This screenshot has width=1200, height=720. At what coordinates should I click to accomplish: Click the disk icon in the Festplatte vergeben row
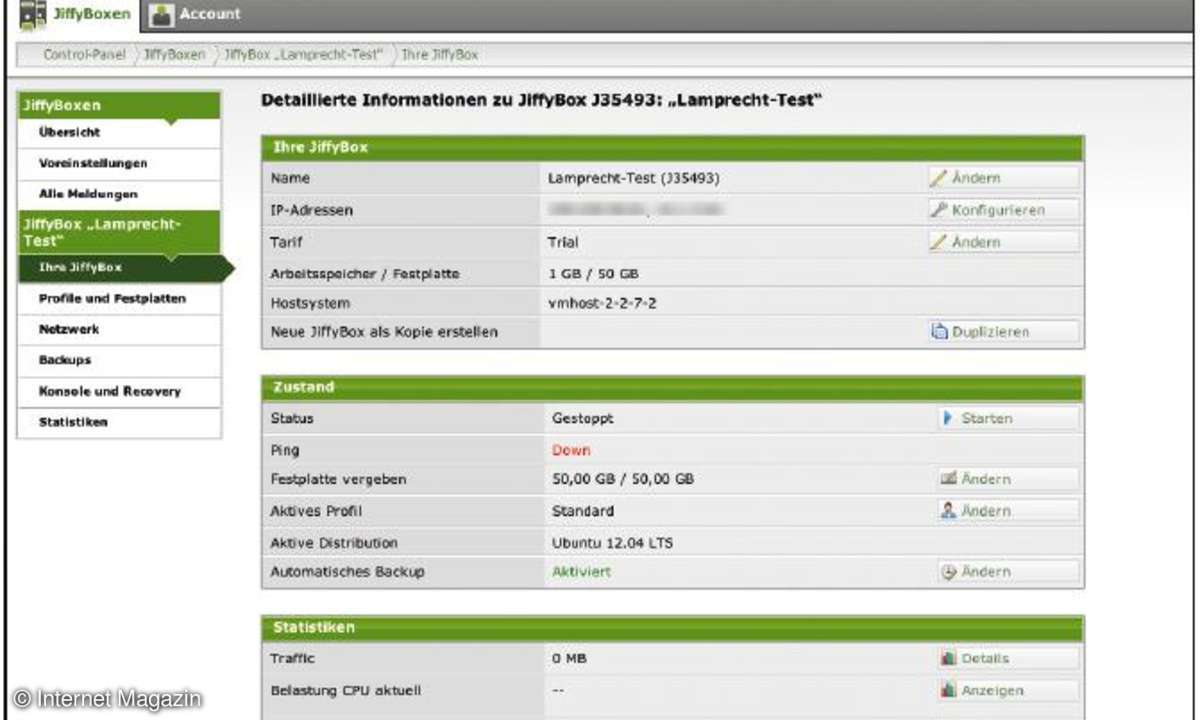point(948,479)
